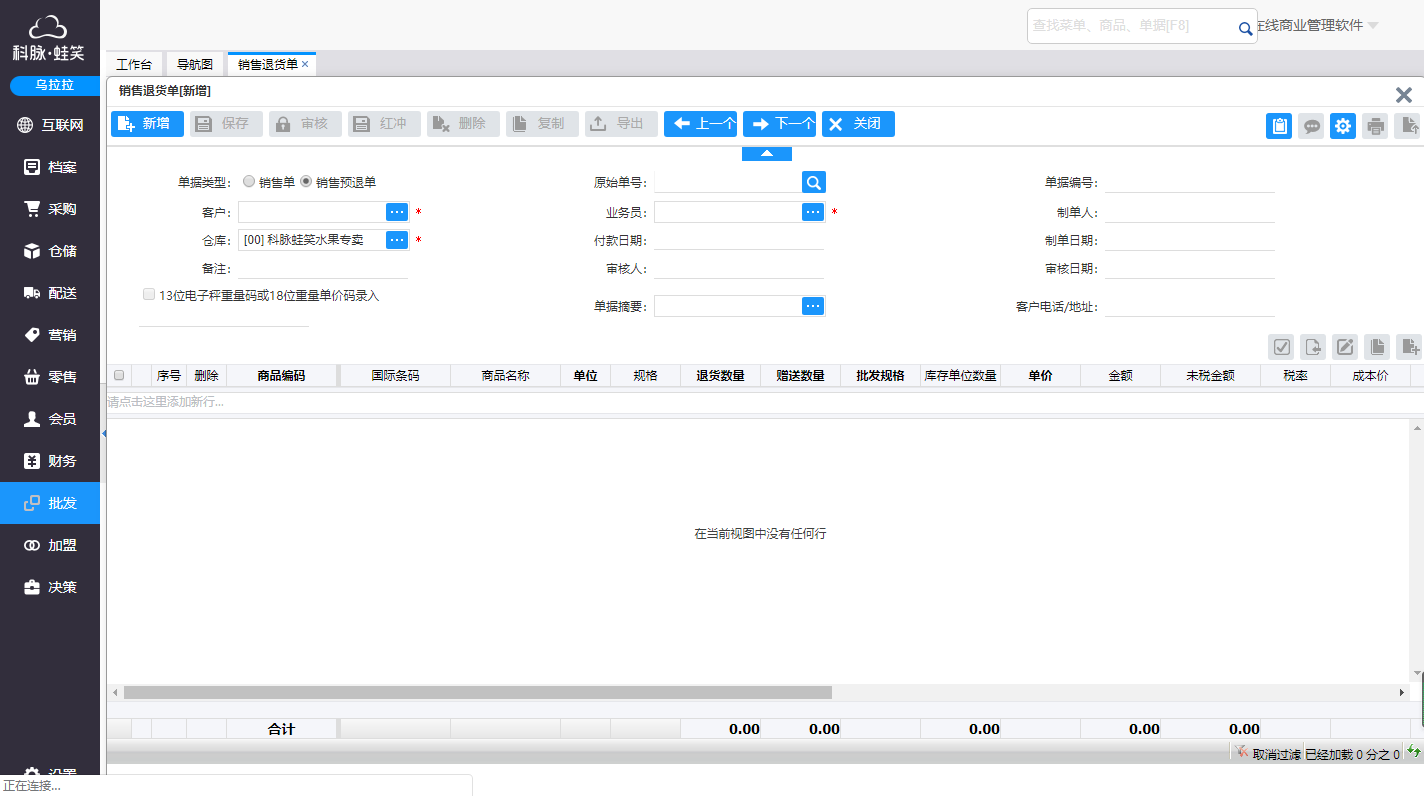Collapse the sidebar with the small arrow handle
This screenshot has width=1424, height=796.
coord(104,433)
